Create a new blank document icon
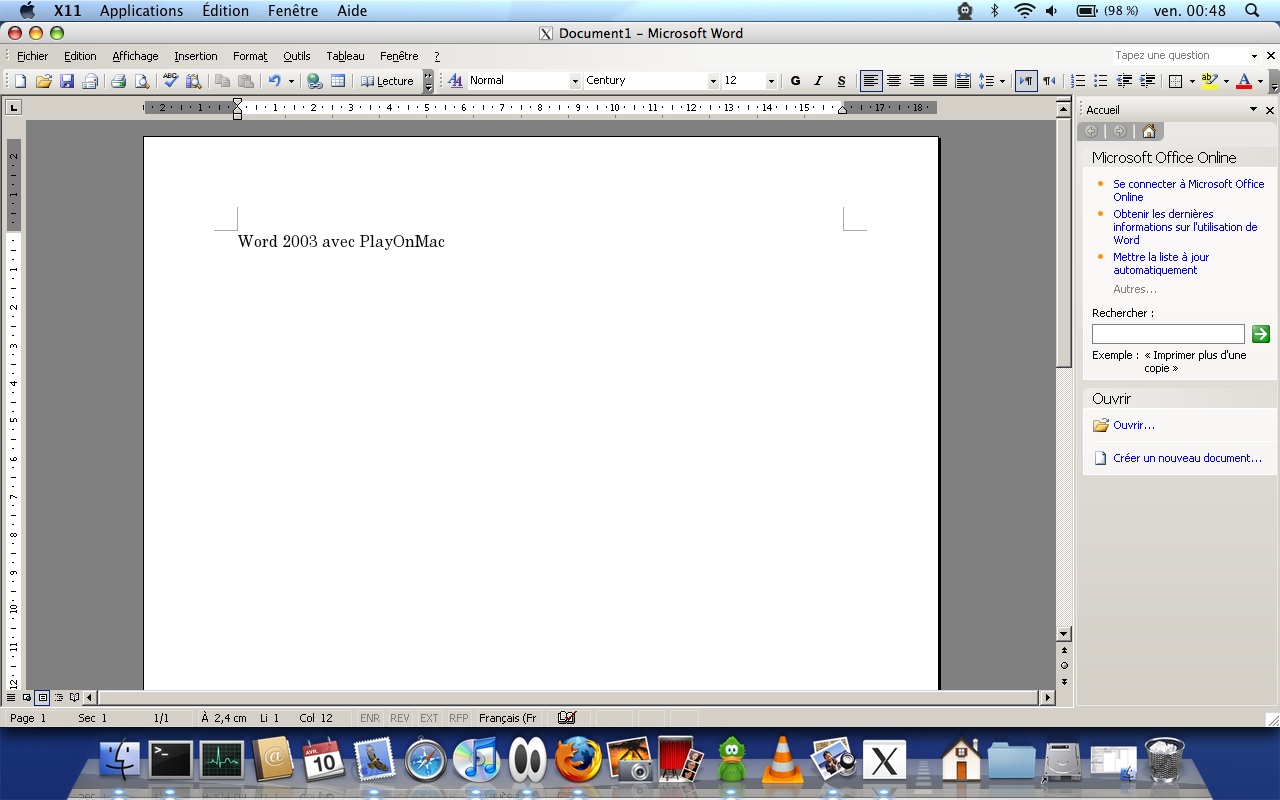This screenshot has width=1280, height=800. tap(20, 81)
